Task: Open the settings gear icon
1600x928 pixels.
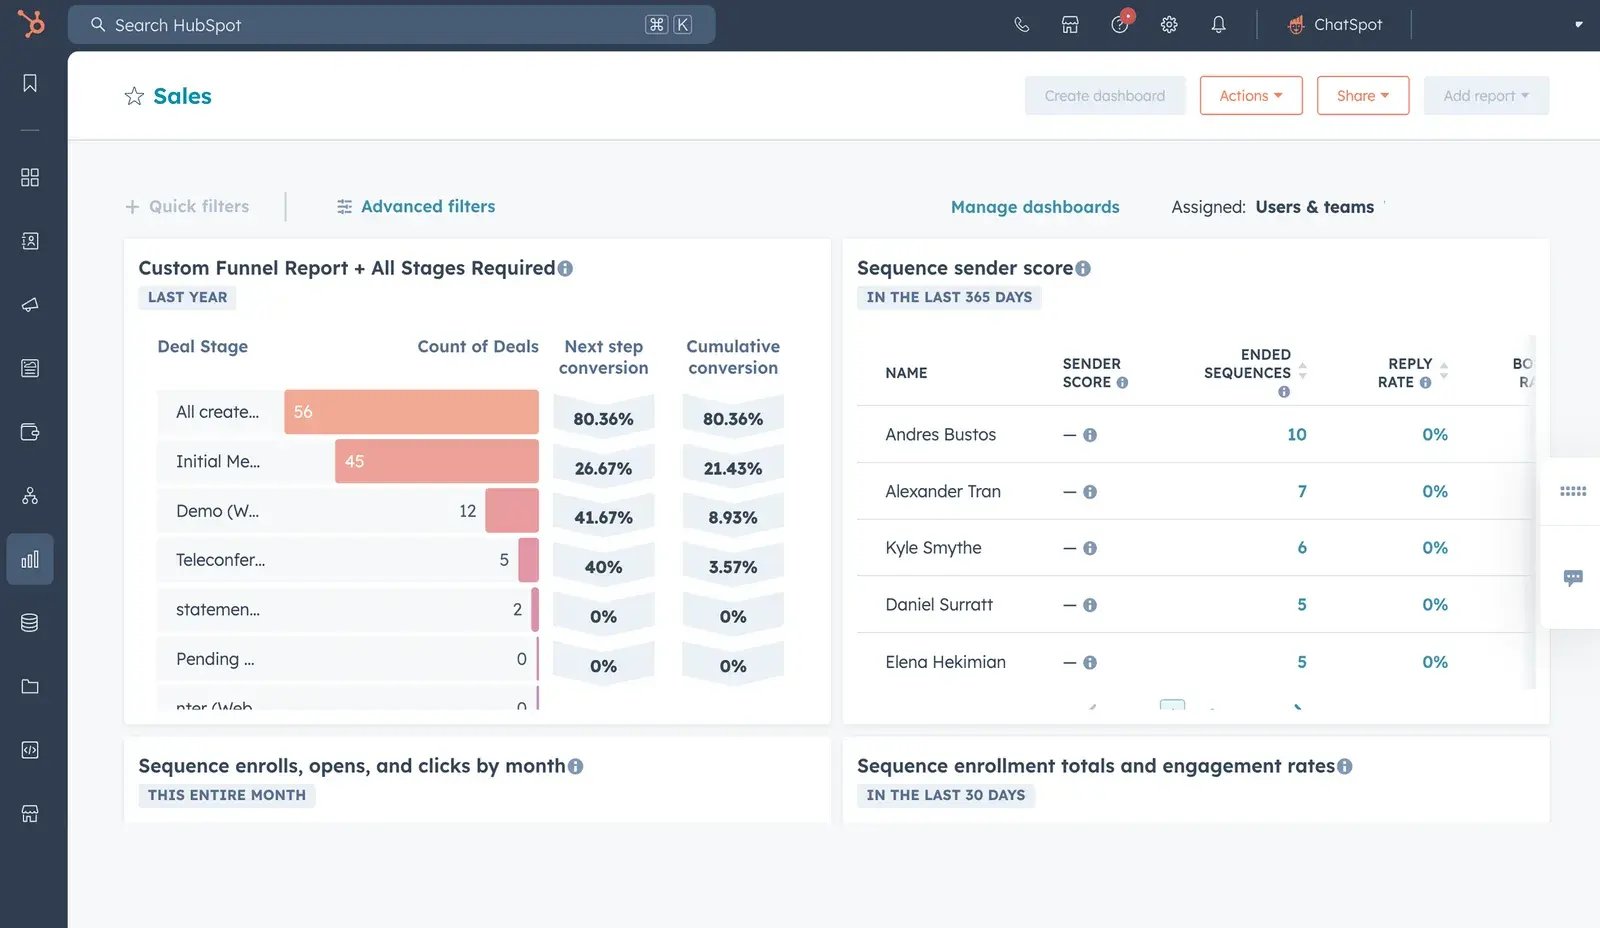Action: coord(1169,25)
